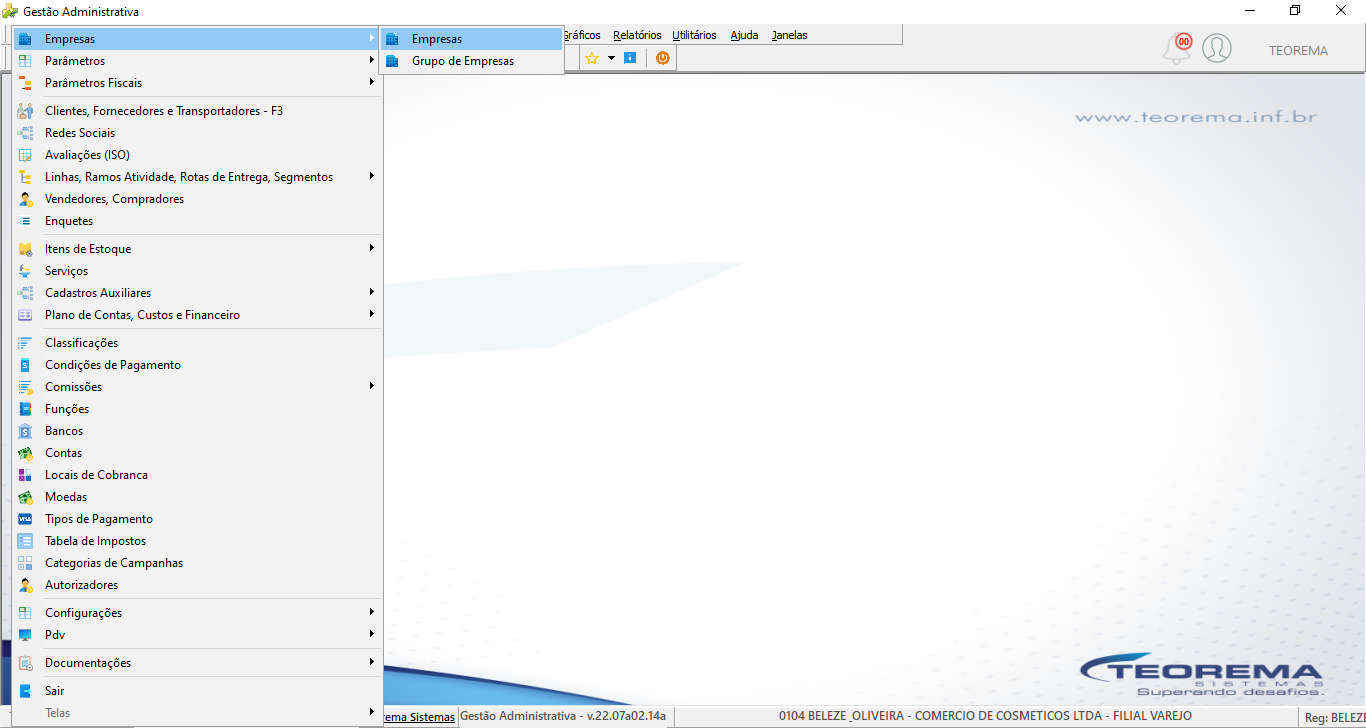1366x728 pixels.
Task: Click the Vendedores, Compradores person icon
Action: click(25, 199)
